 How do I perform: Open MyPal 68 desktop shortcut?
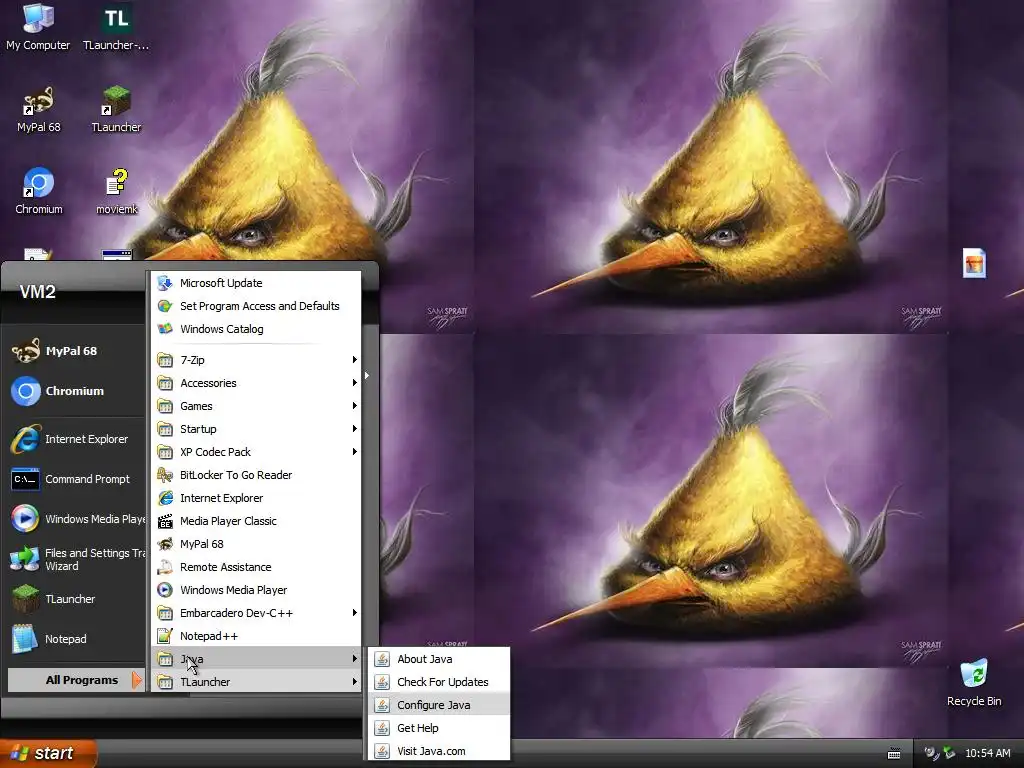[x=39, y=110]
